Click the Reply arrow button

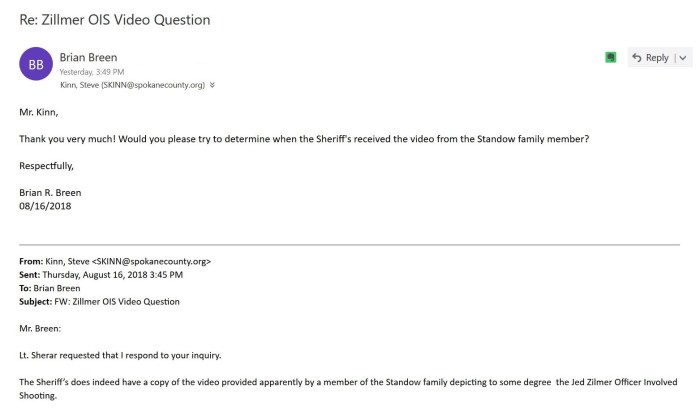[650, 58]
